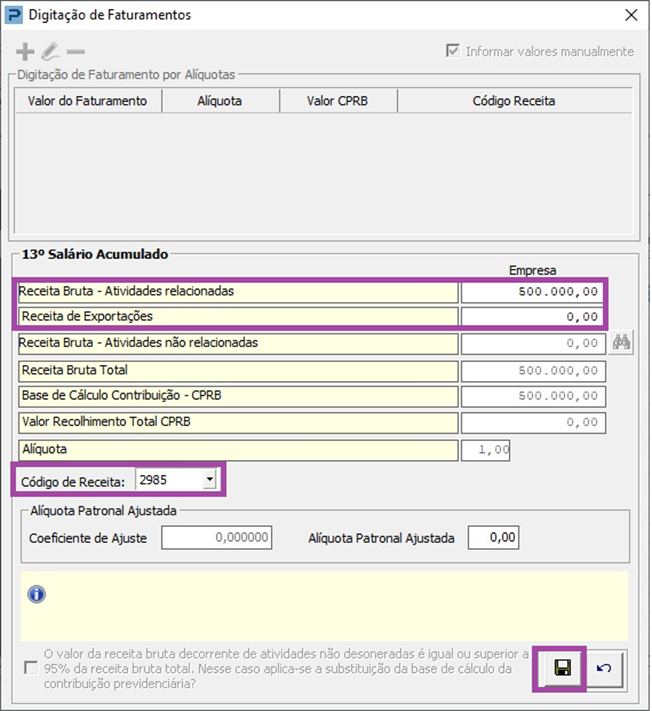Click the Alíquota 1,00 value field
The width and height of the screenshot is (652, 711).
click(485, 450)
